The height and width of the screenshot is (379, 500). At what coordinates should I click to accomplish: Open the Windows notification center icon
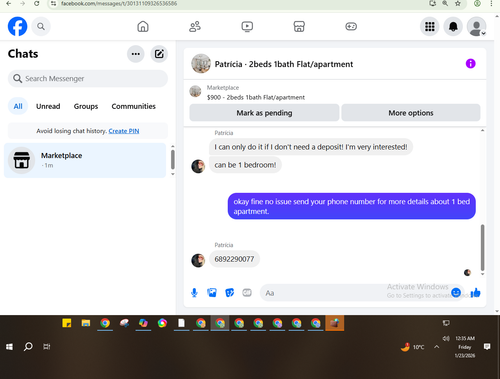click(x=487, y=347)
